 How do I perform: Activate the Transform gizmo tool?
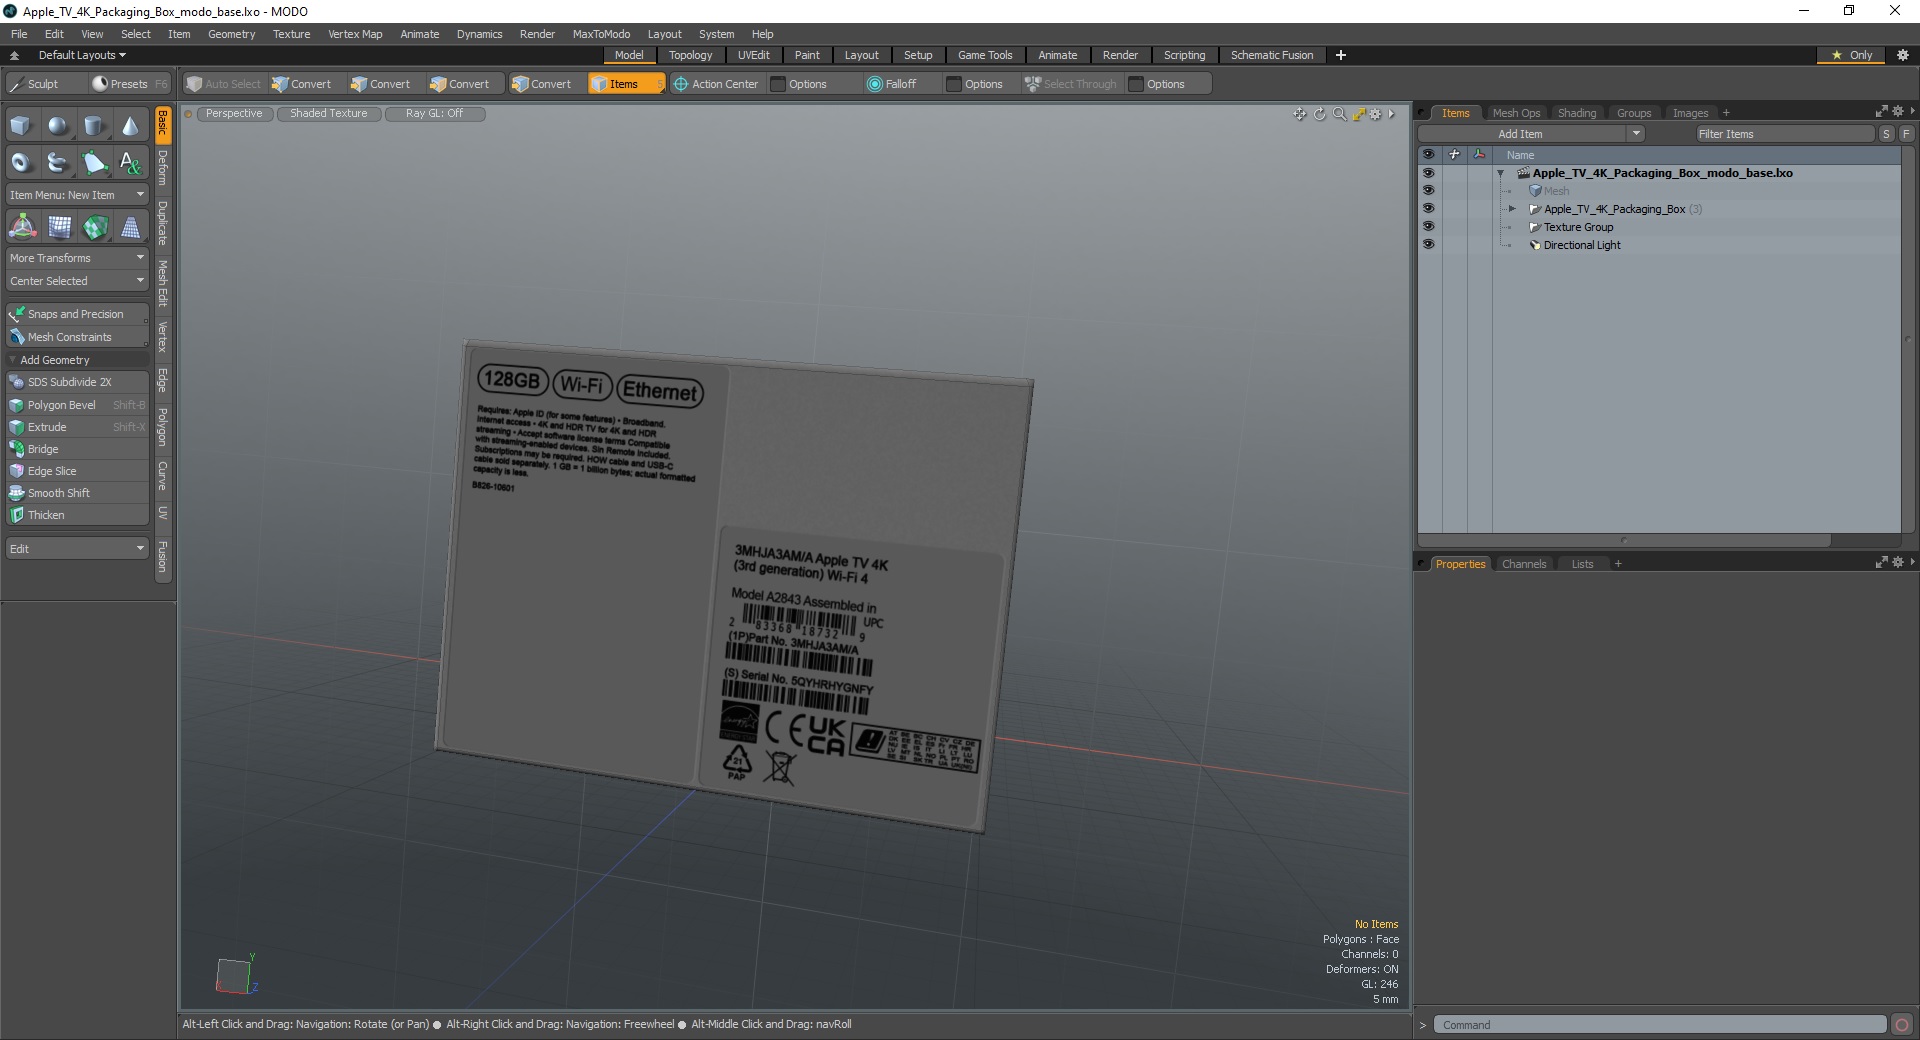(x=22, y=227)
